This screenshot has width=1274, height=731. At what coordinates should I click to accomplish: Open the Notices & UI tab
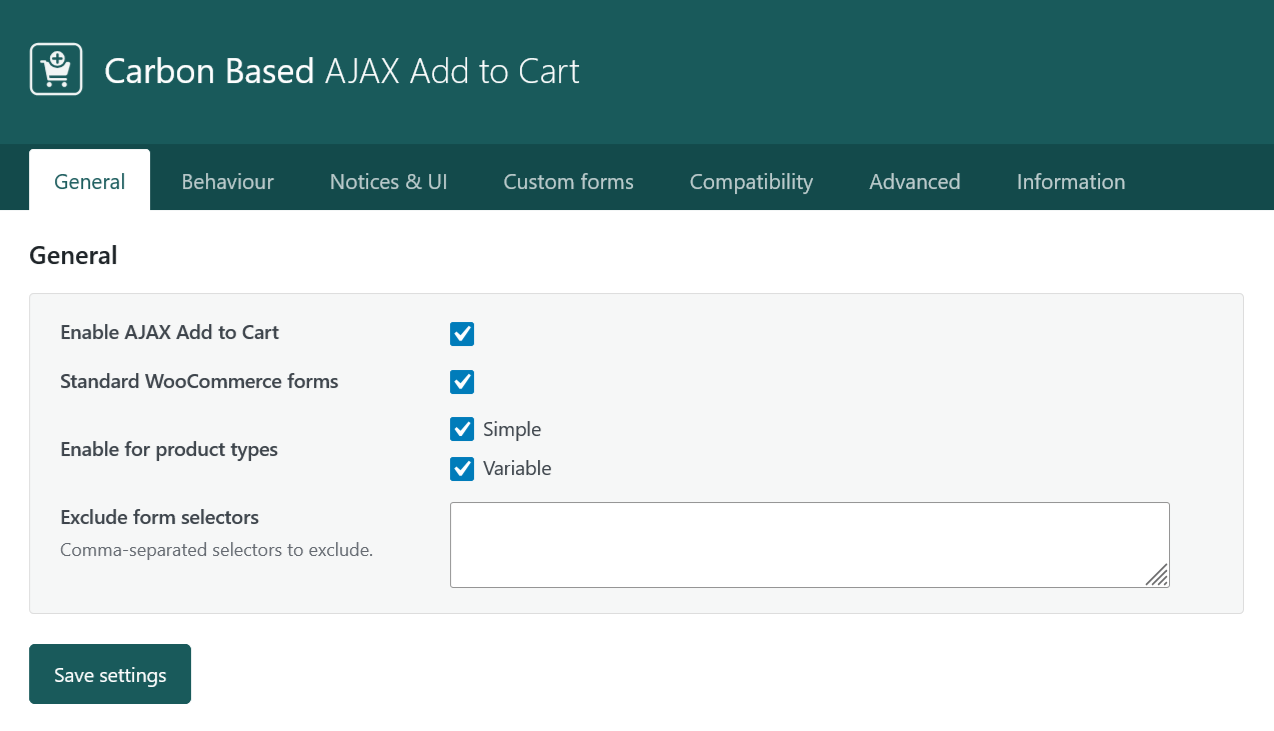click(x=389, y=181)
